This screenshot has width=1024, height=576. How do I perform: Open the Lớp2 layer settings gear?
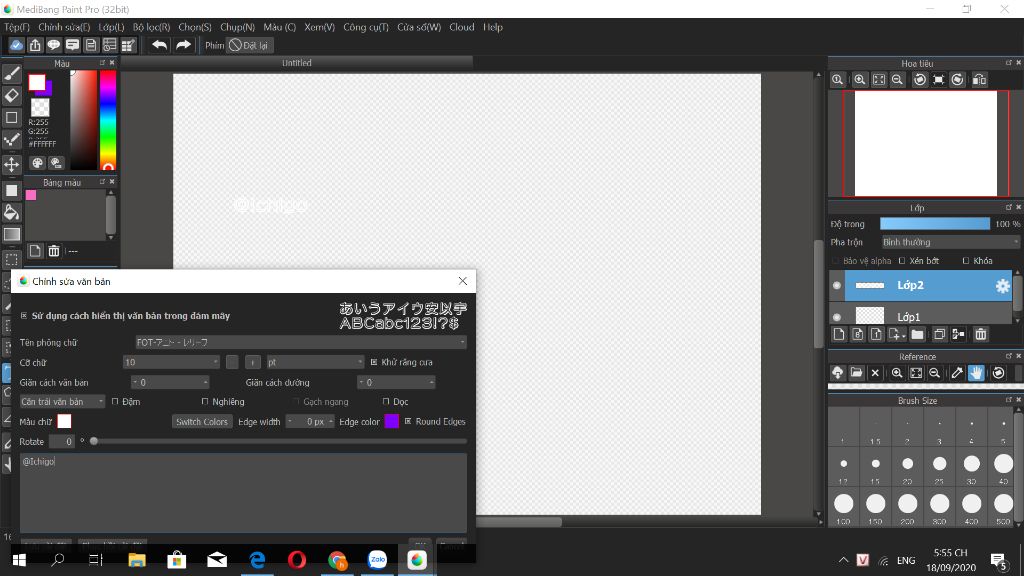coord(1002,285)
